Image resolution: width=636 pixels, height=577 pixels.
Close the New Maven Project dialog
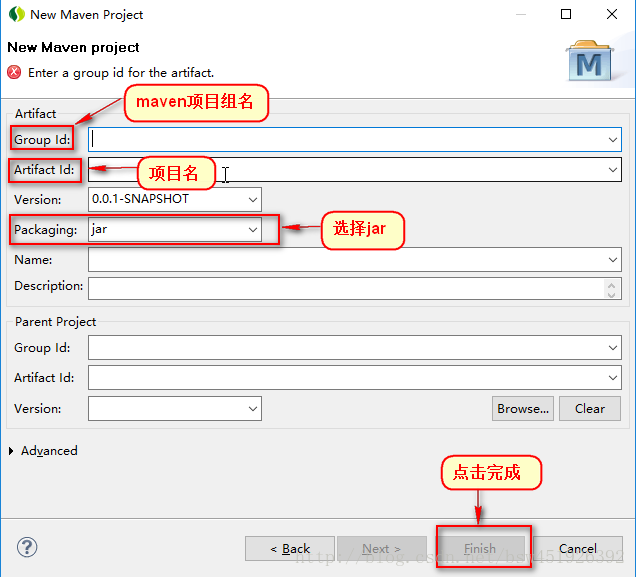click(612, 15)
